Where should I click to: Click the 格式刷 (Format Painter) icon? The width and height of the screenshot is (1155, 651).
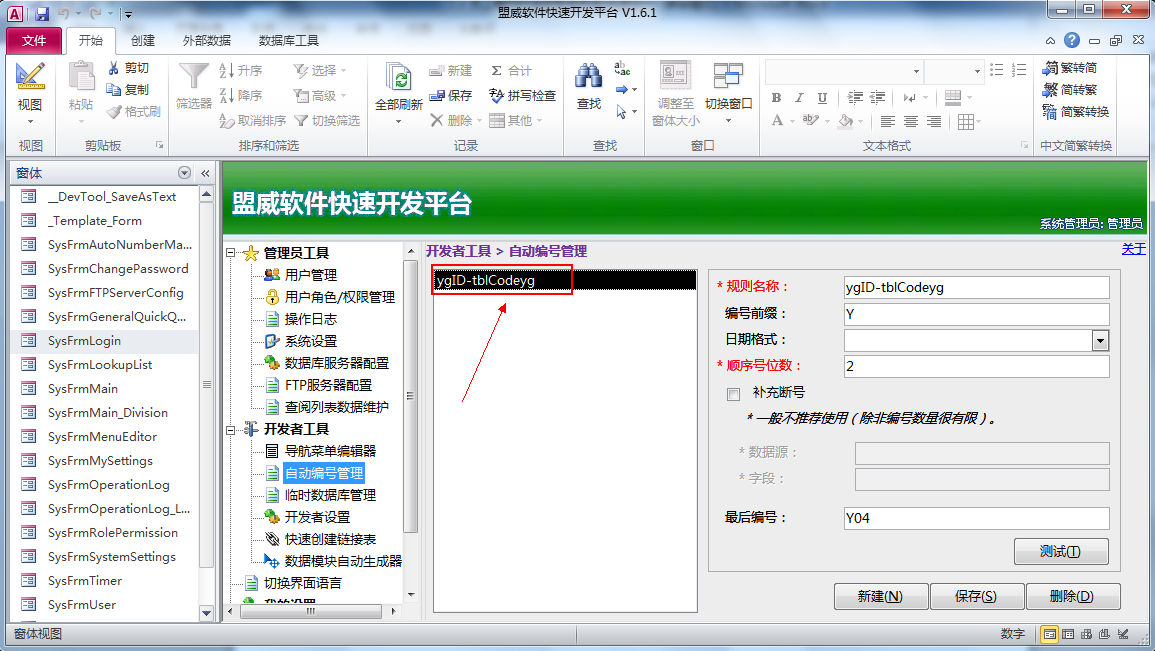[113, 111]
